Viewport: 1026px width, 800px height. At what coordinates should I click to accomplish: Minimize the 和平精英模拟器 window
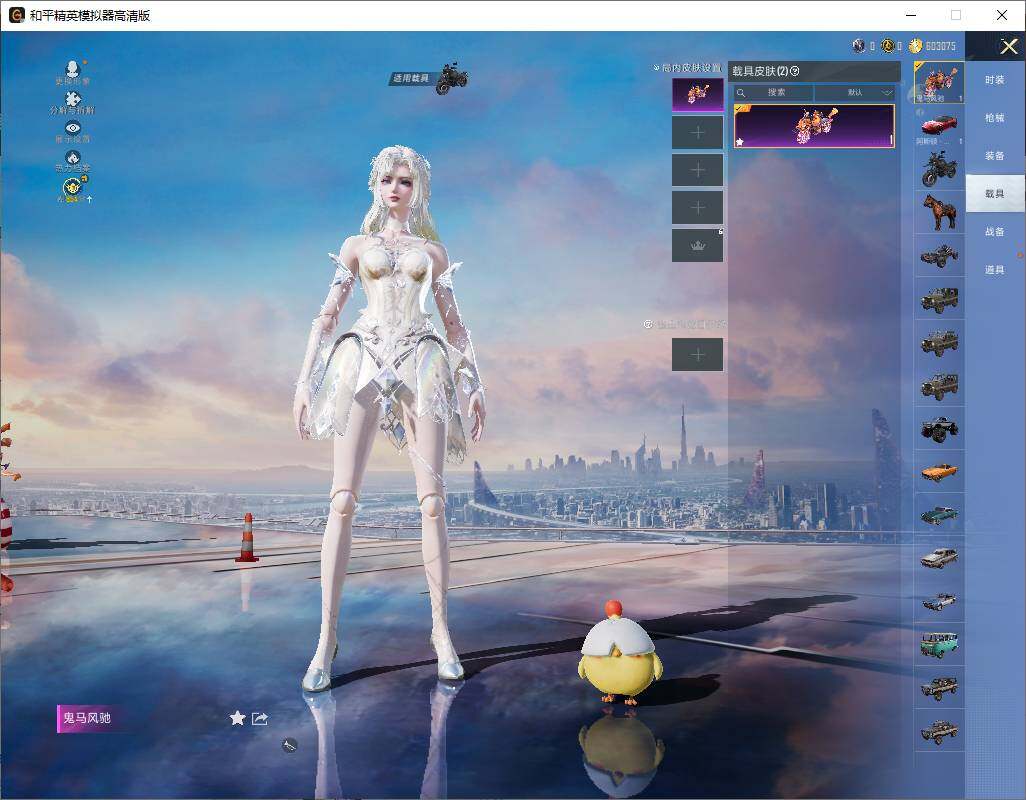[x=911, y=15]
